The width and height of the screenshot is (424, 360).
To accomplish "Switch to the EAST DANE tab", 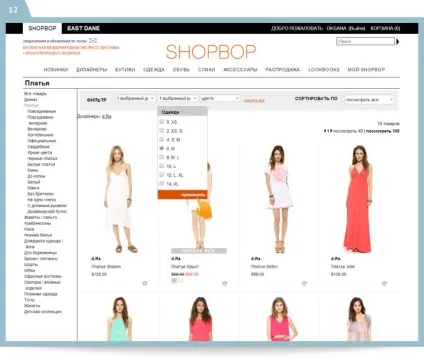I will click(x=83, y=28).
